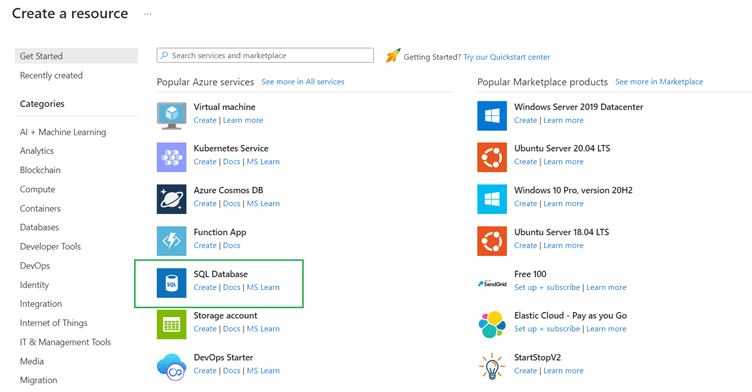Select the Get Started menu item

(x=76, y=56)
